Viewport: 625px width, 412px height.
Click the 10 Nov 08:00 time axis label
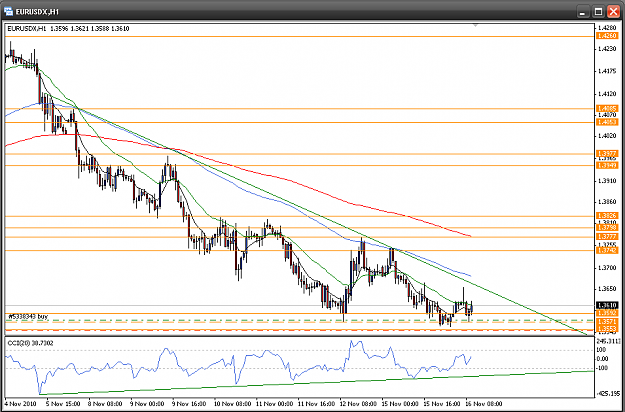pos(233,403)
